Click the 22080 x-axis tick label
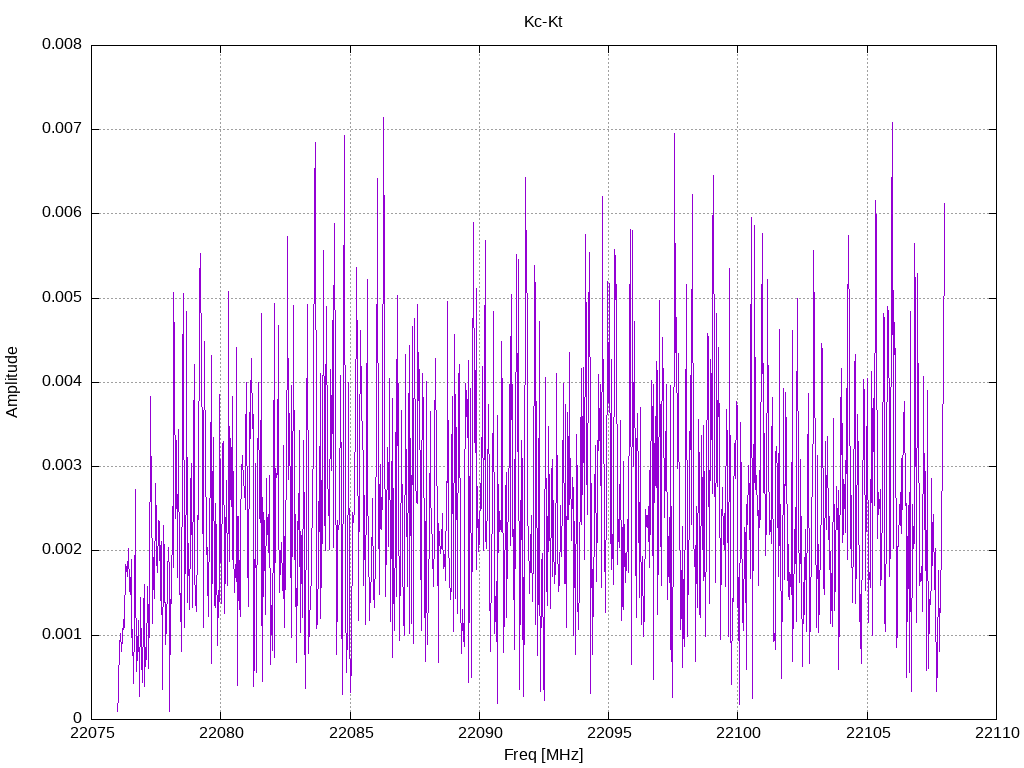 pos(221,733)
